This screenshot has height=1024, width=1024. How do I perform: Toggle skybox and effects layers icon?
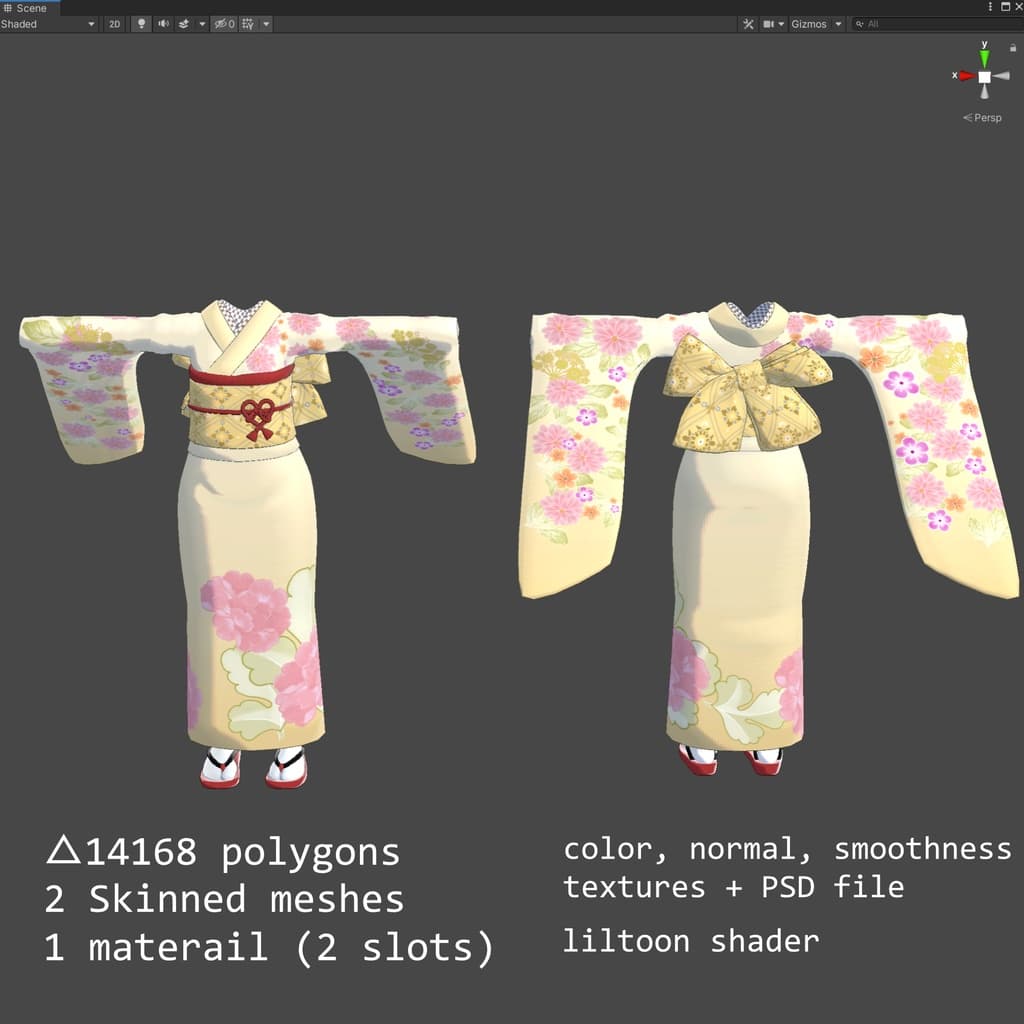[x=184, y=24]
